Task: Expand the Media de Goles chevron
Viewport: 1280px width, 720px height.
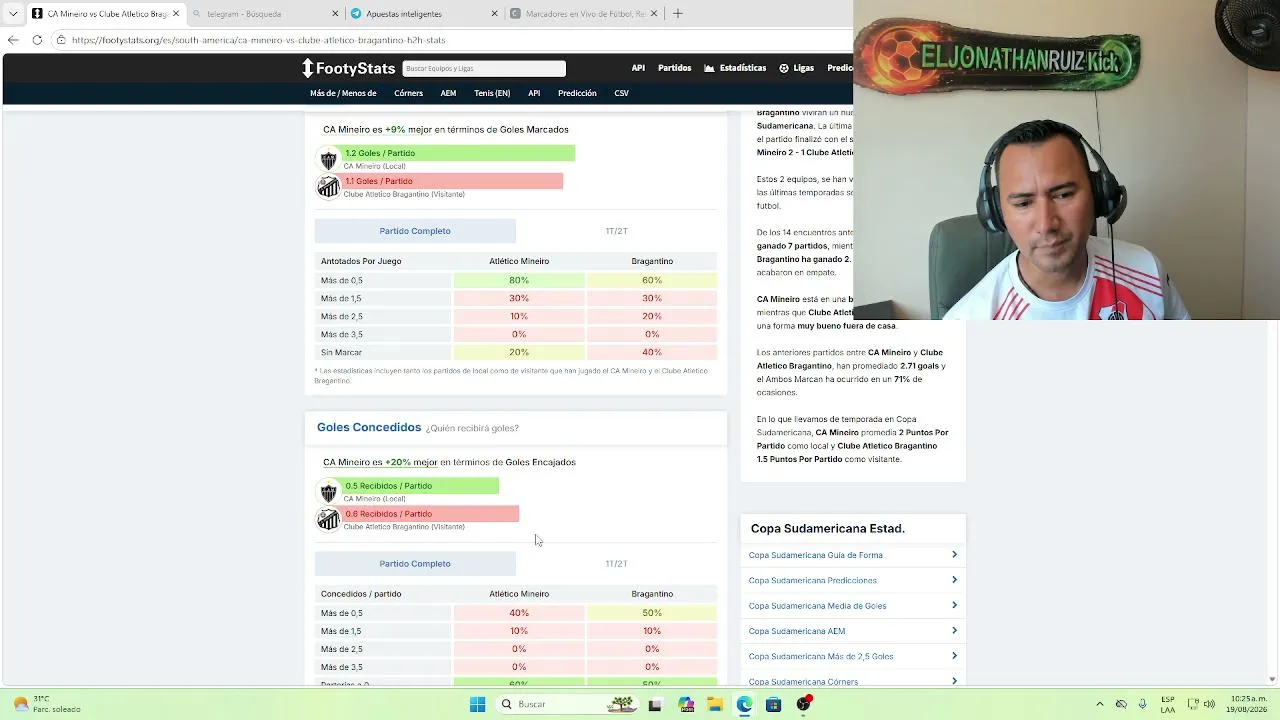Action: click(954, 605)
